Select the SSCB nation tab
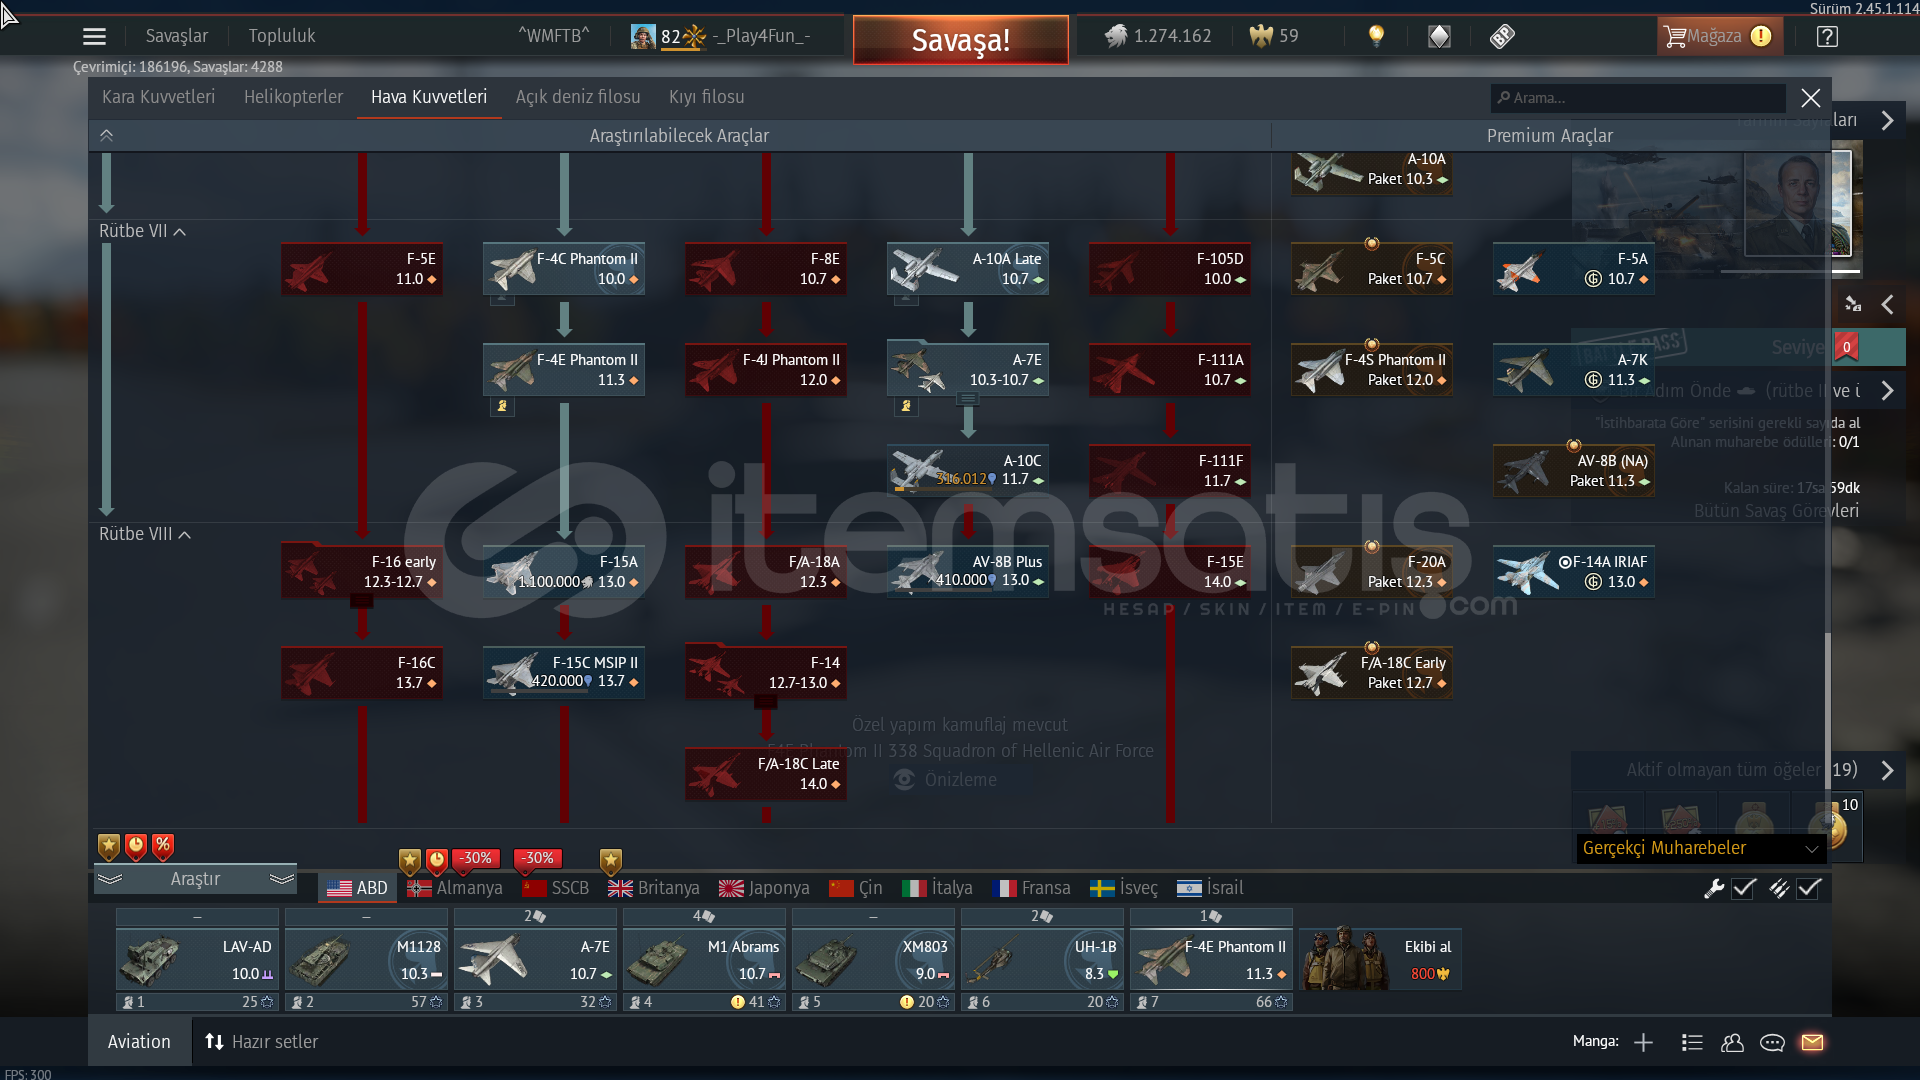1920x1080 pixels. click(x=556, y=888)
